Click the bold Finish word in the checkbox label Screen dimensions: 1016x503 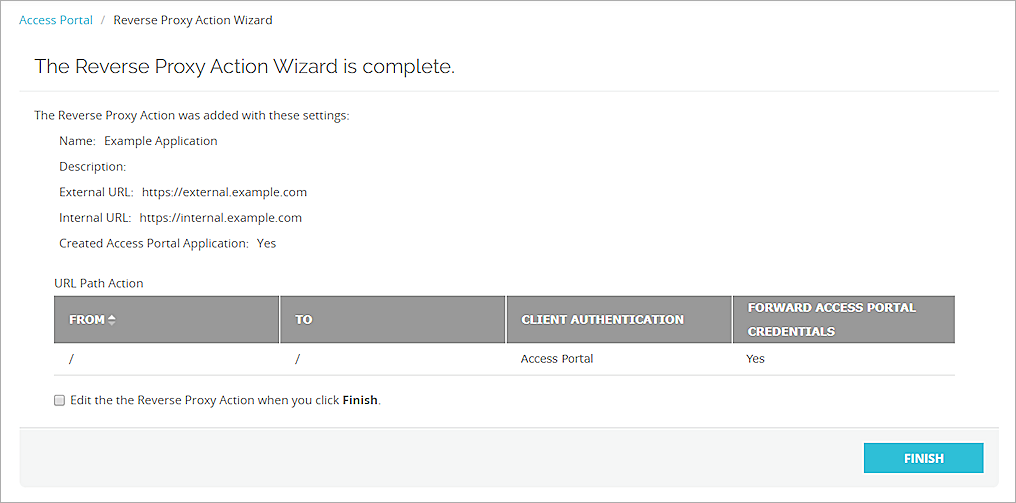tap(360, 400)
